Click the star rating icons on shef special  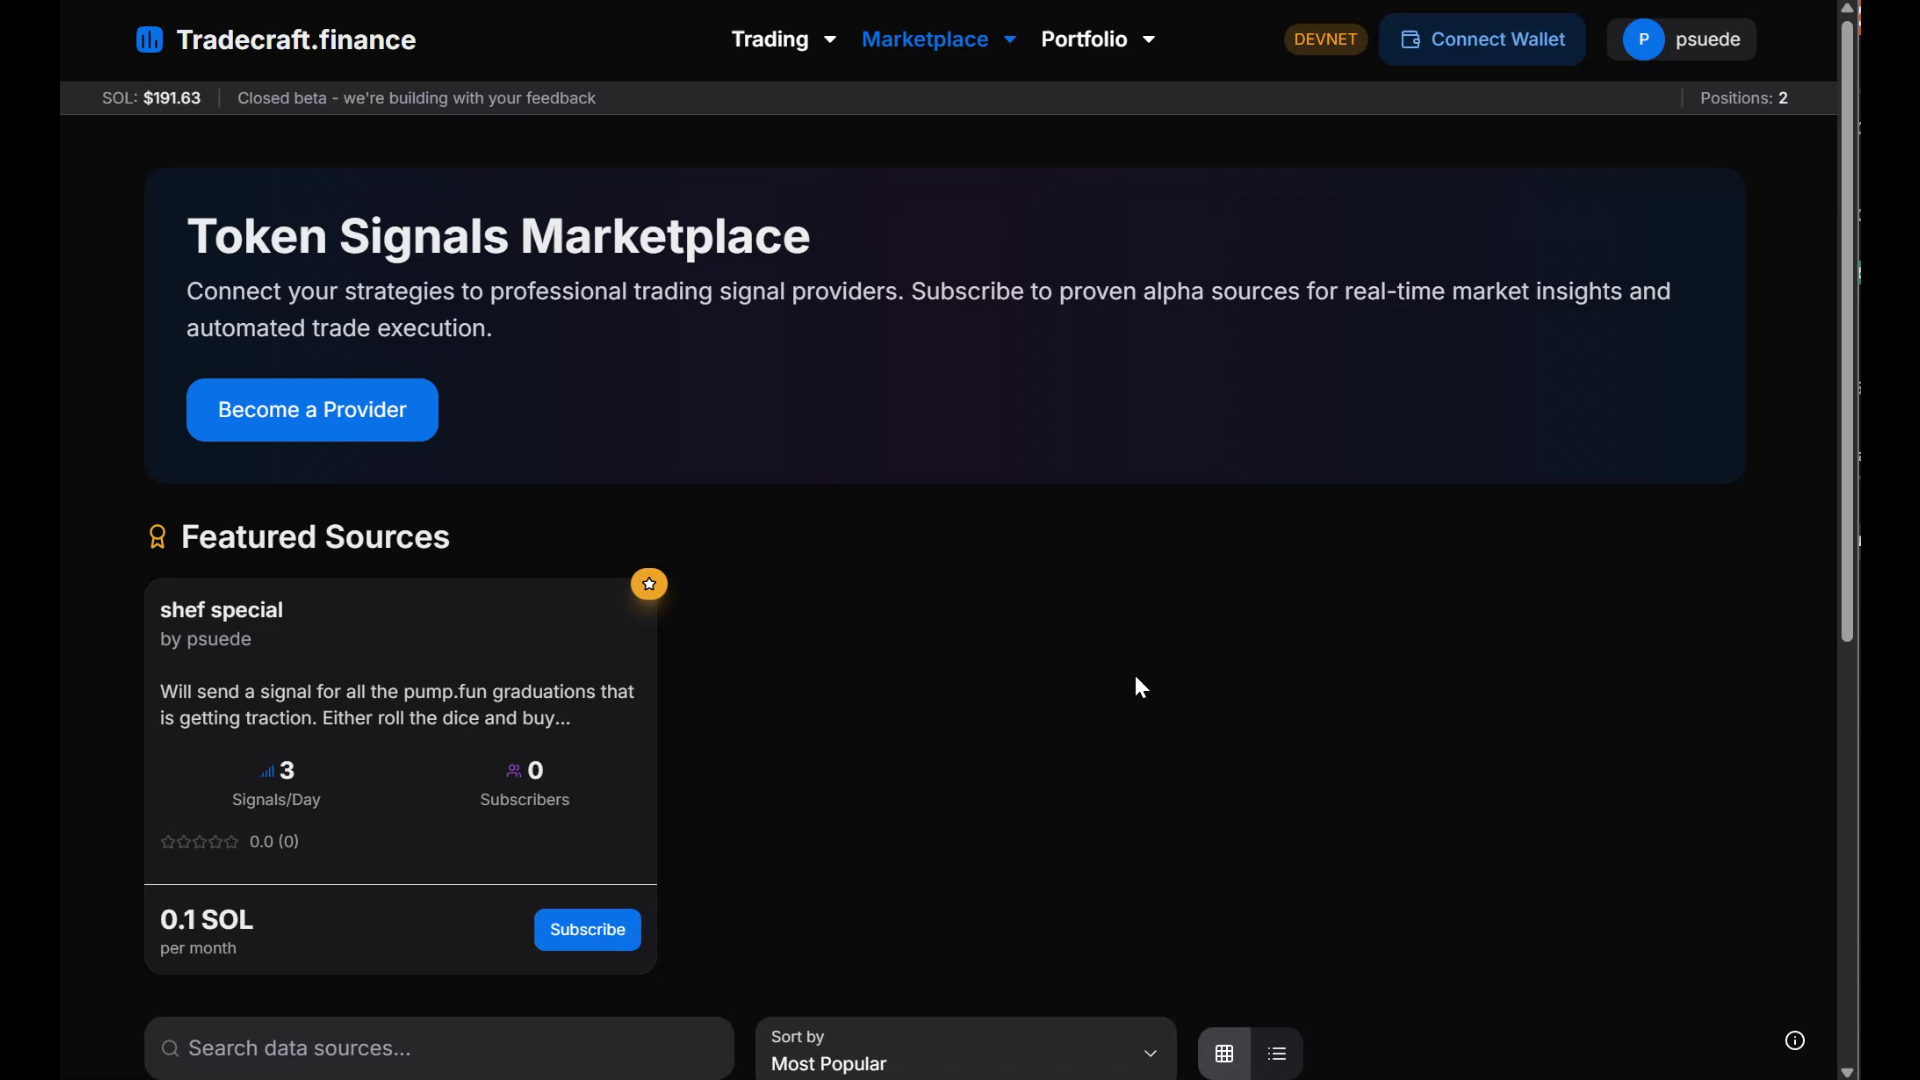click(x=200, y=842)
